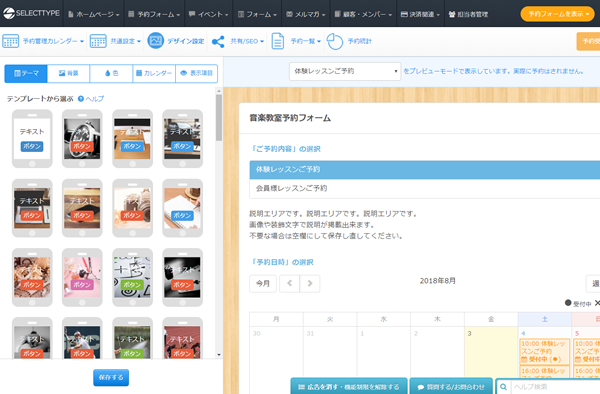Switch to the 表示項目 tab
This screenshot has width=600, height=394.
tap(197, 73)
